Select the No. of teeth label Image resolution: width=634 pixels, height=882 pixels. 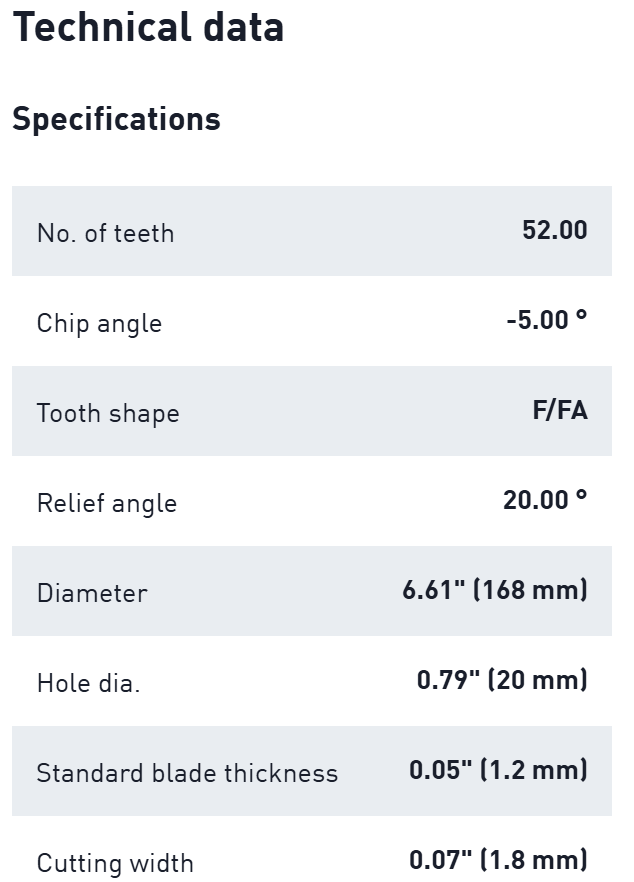105,233
